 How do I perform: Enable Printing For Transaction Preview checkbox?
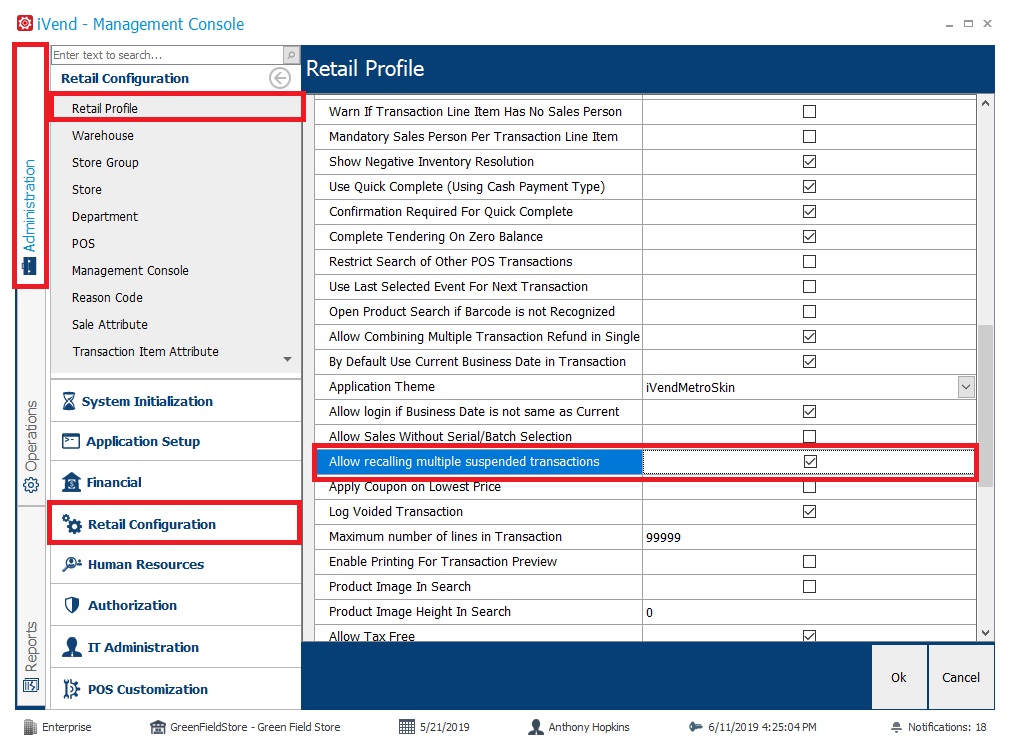pyautogui.click(x=809, y=562)
